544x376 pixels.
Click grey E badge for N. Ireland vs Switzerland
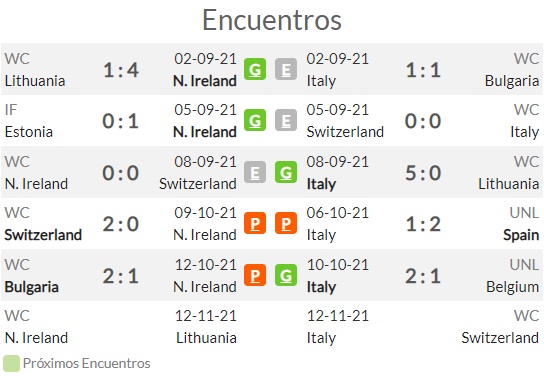click(255, 172)
